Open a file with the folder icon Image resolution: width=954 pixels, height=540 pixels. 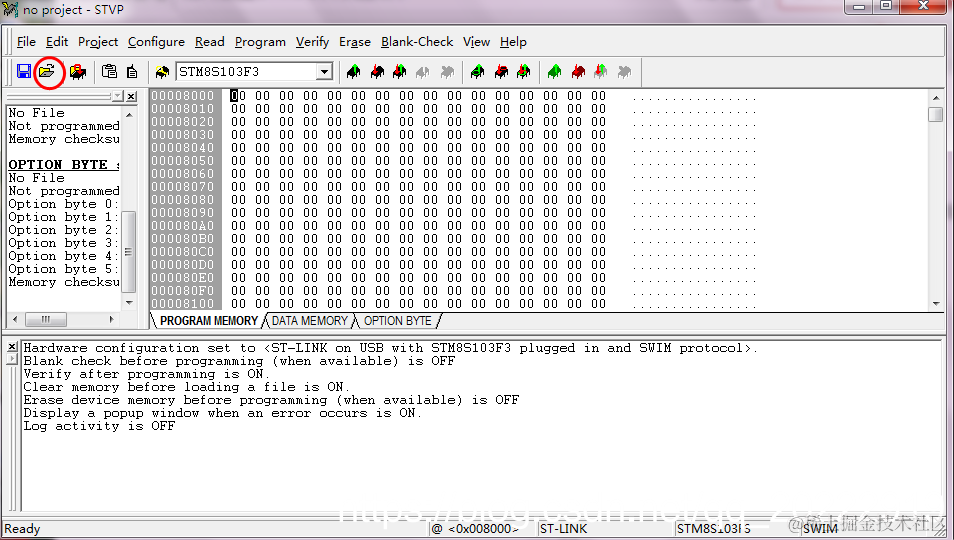pos(47,72)
